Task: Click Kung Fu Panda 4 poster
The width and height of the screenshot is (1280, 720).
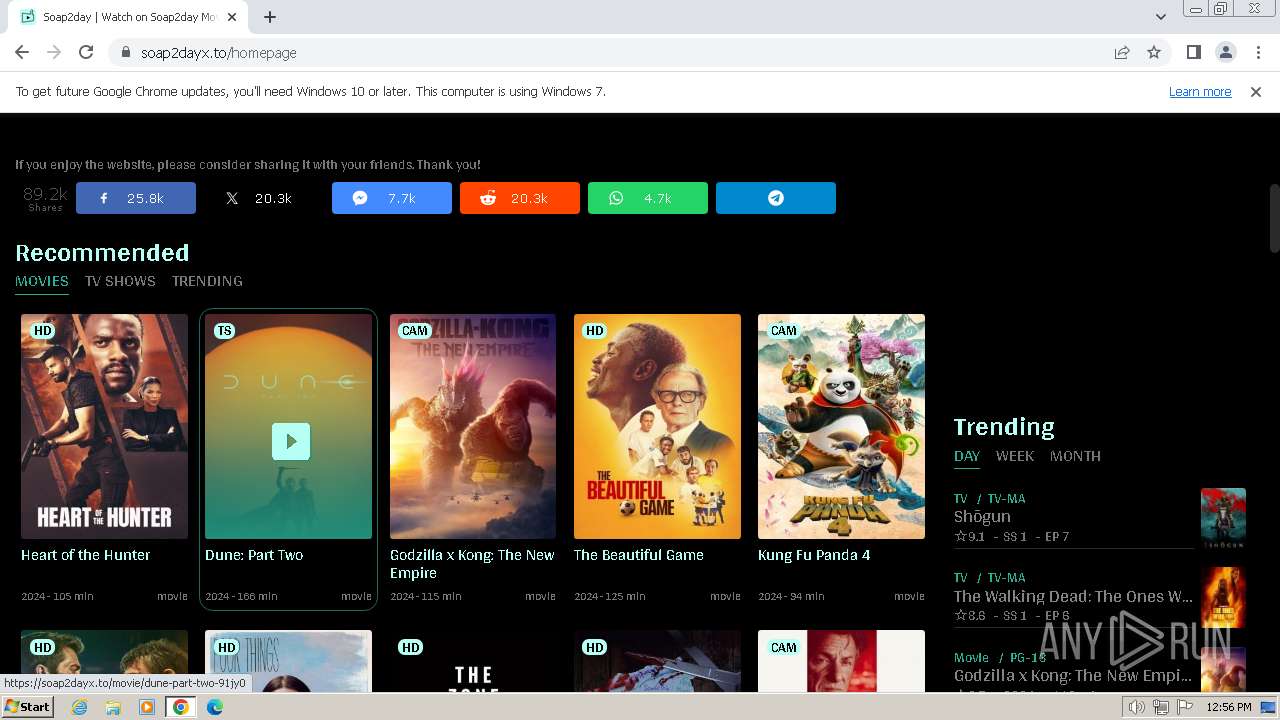Action: click(x=841, y=427)
